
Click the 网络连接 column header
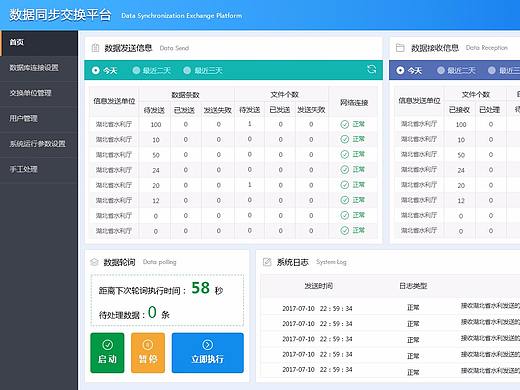354,103
